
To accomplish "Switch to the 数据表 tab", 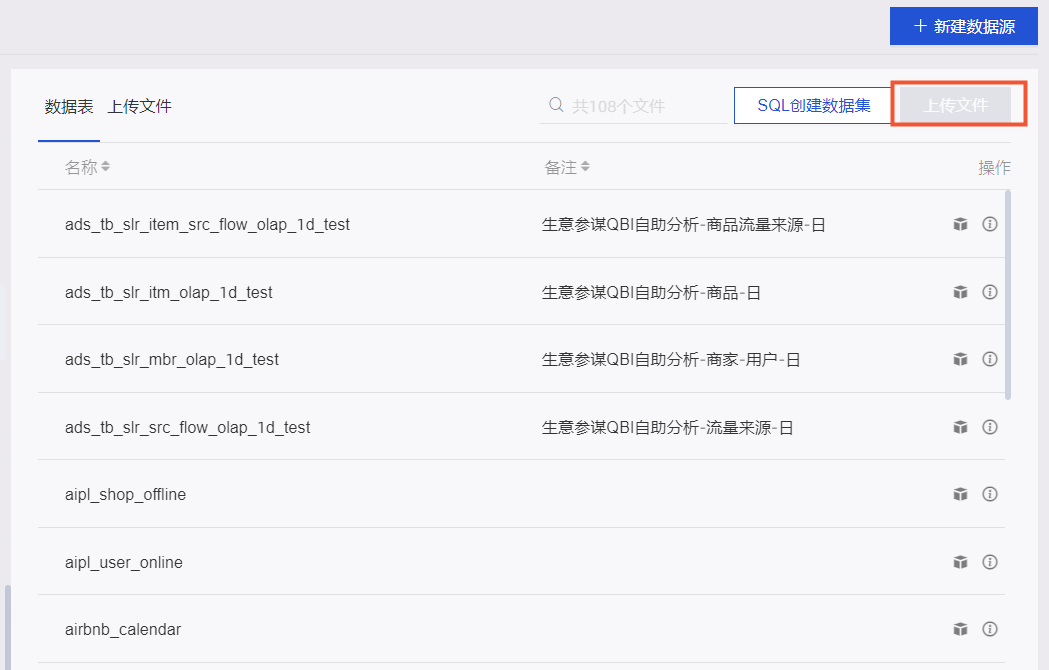I will coord(69,106).
